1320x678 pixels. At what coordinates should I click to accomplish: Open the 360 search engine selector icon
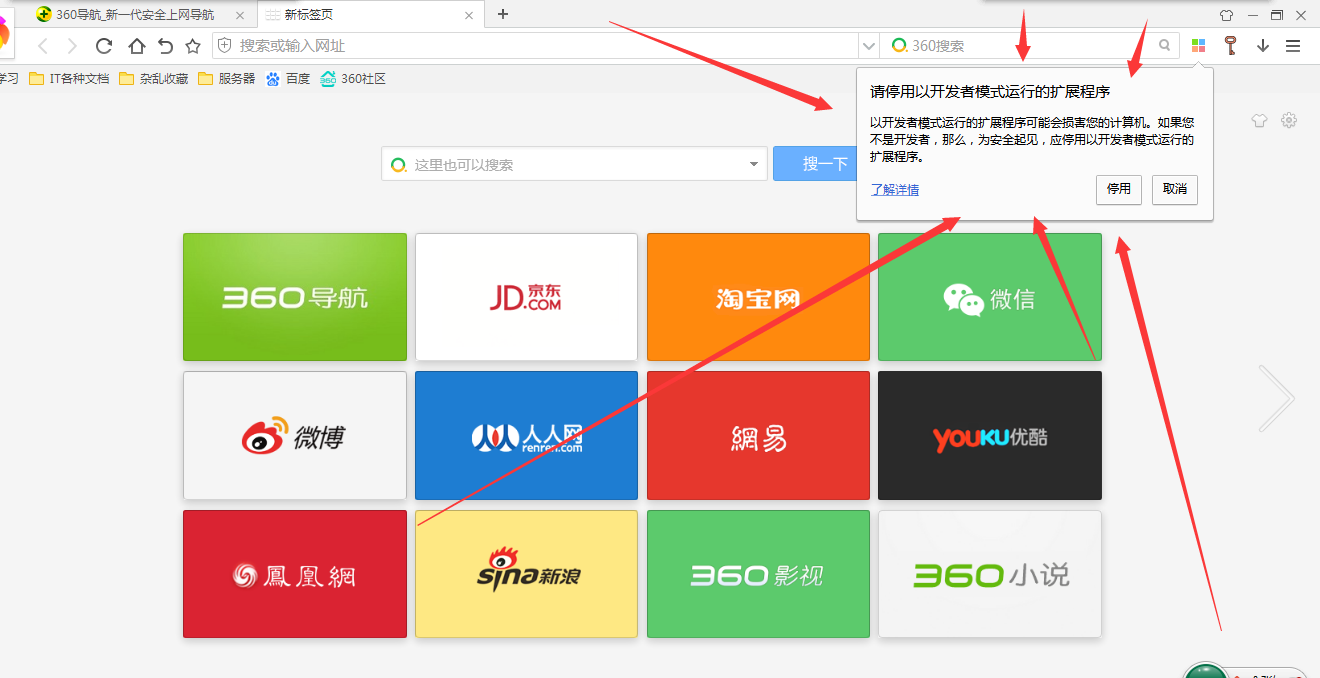(x=900, y=45)
